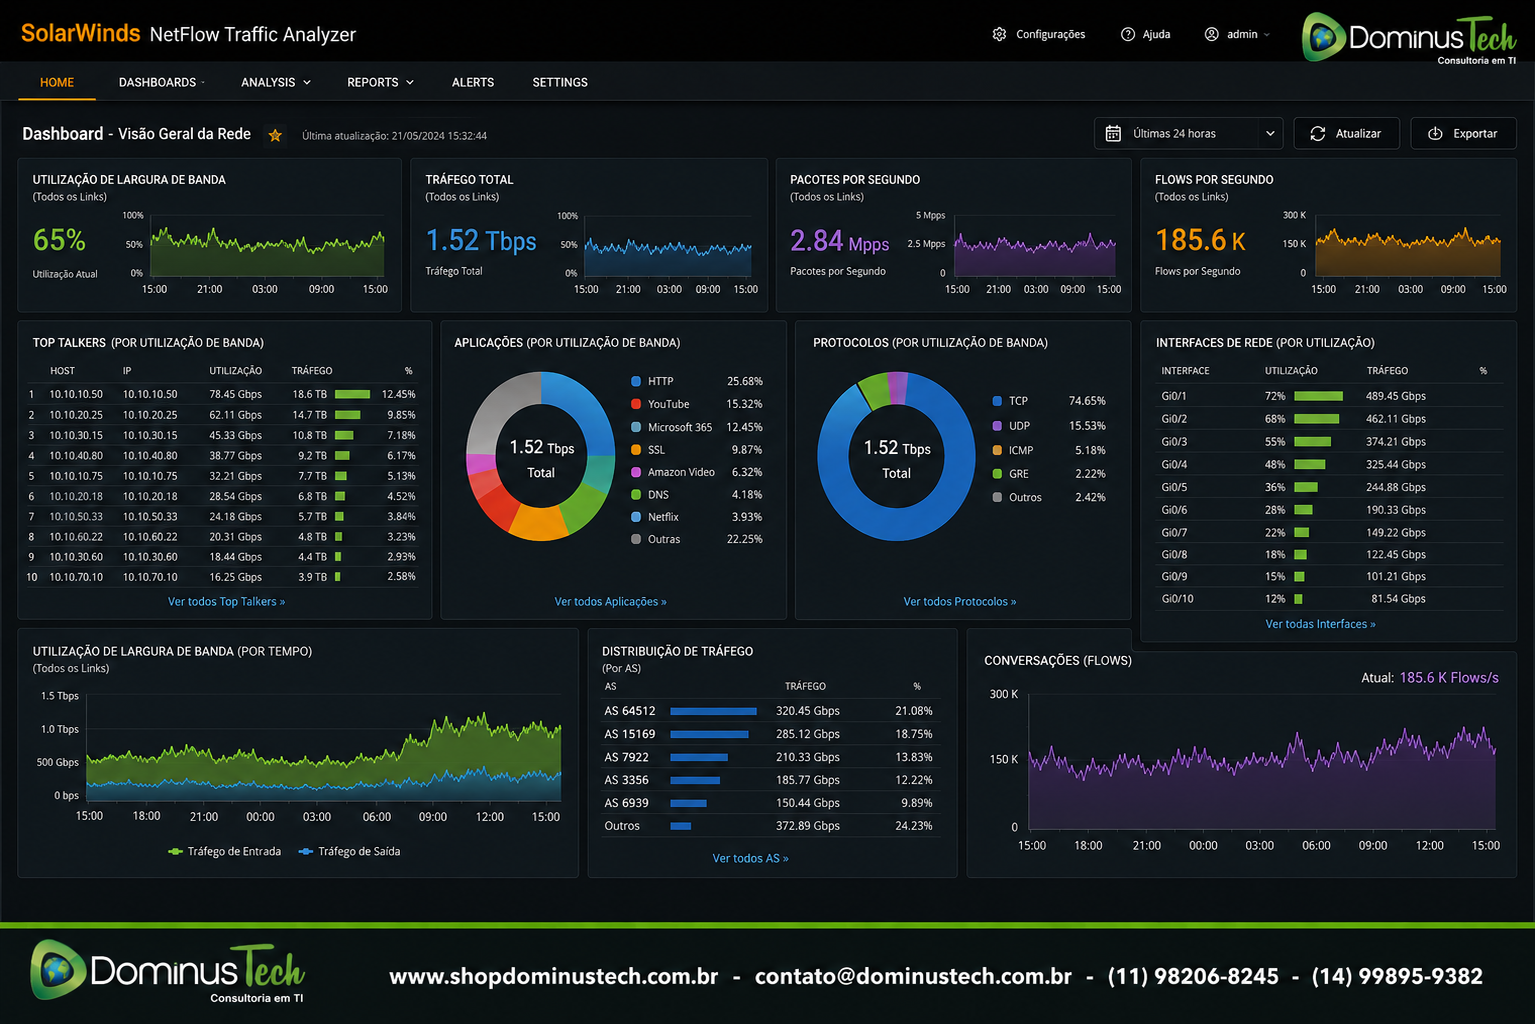Click the Amazon Video legend color swatch

point(636,472)
